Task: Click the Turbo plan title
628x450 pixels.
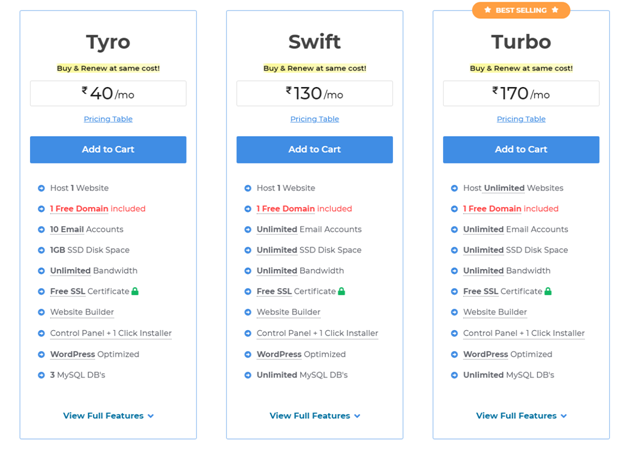Action: tap(521, 42)
